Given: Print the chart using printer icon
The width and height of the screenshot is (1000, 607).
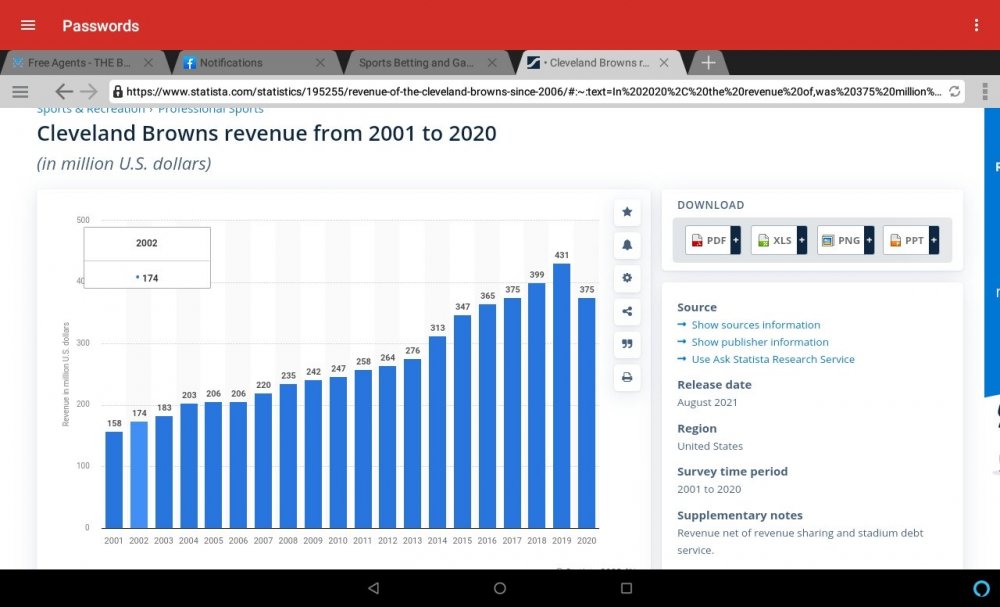Looking at the screenshot, I should (627, 377).
